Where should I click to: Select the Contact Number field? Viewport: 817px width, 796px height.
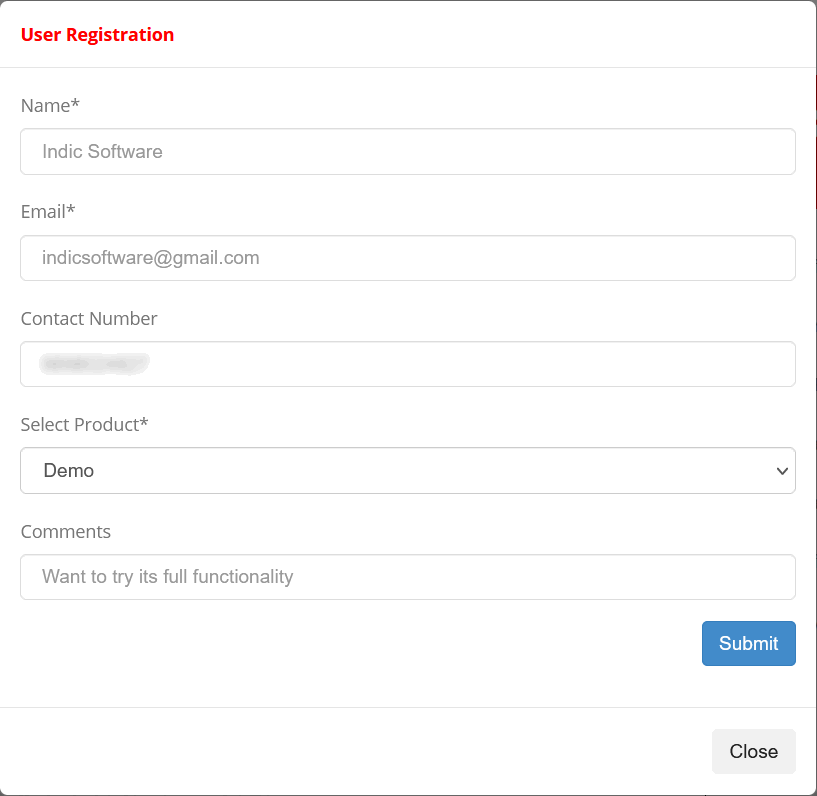tap(407, 364)
